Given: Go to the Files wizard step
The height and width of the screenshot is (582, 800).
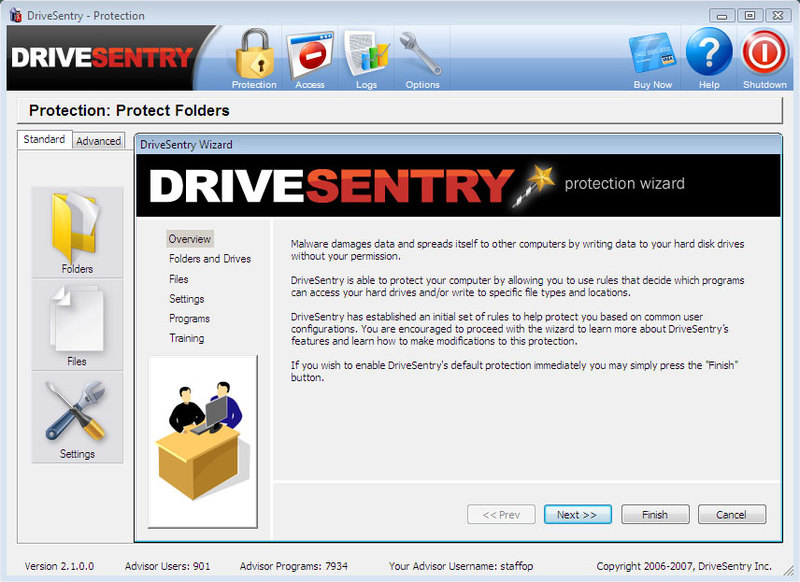Looking at the screenshot, I should point(179,279).
